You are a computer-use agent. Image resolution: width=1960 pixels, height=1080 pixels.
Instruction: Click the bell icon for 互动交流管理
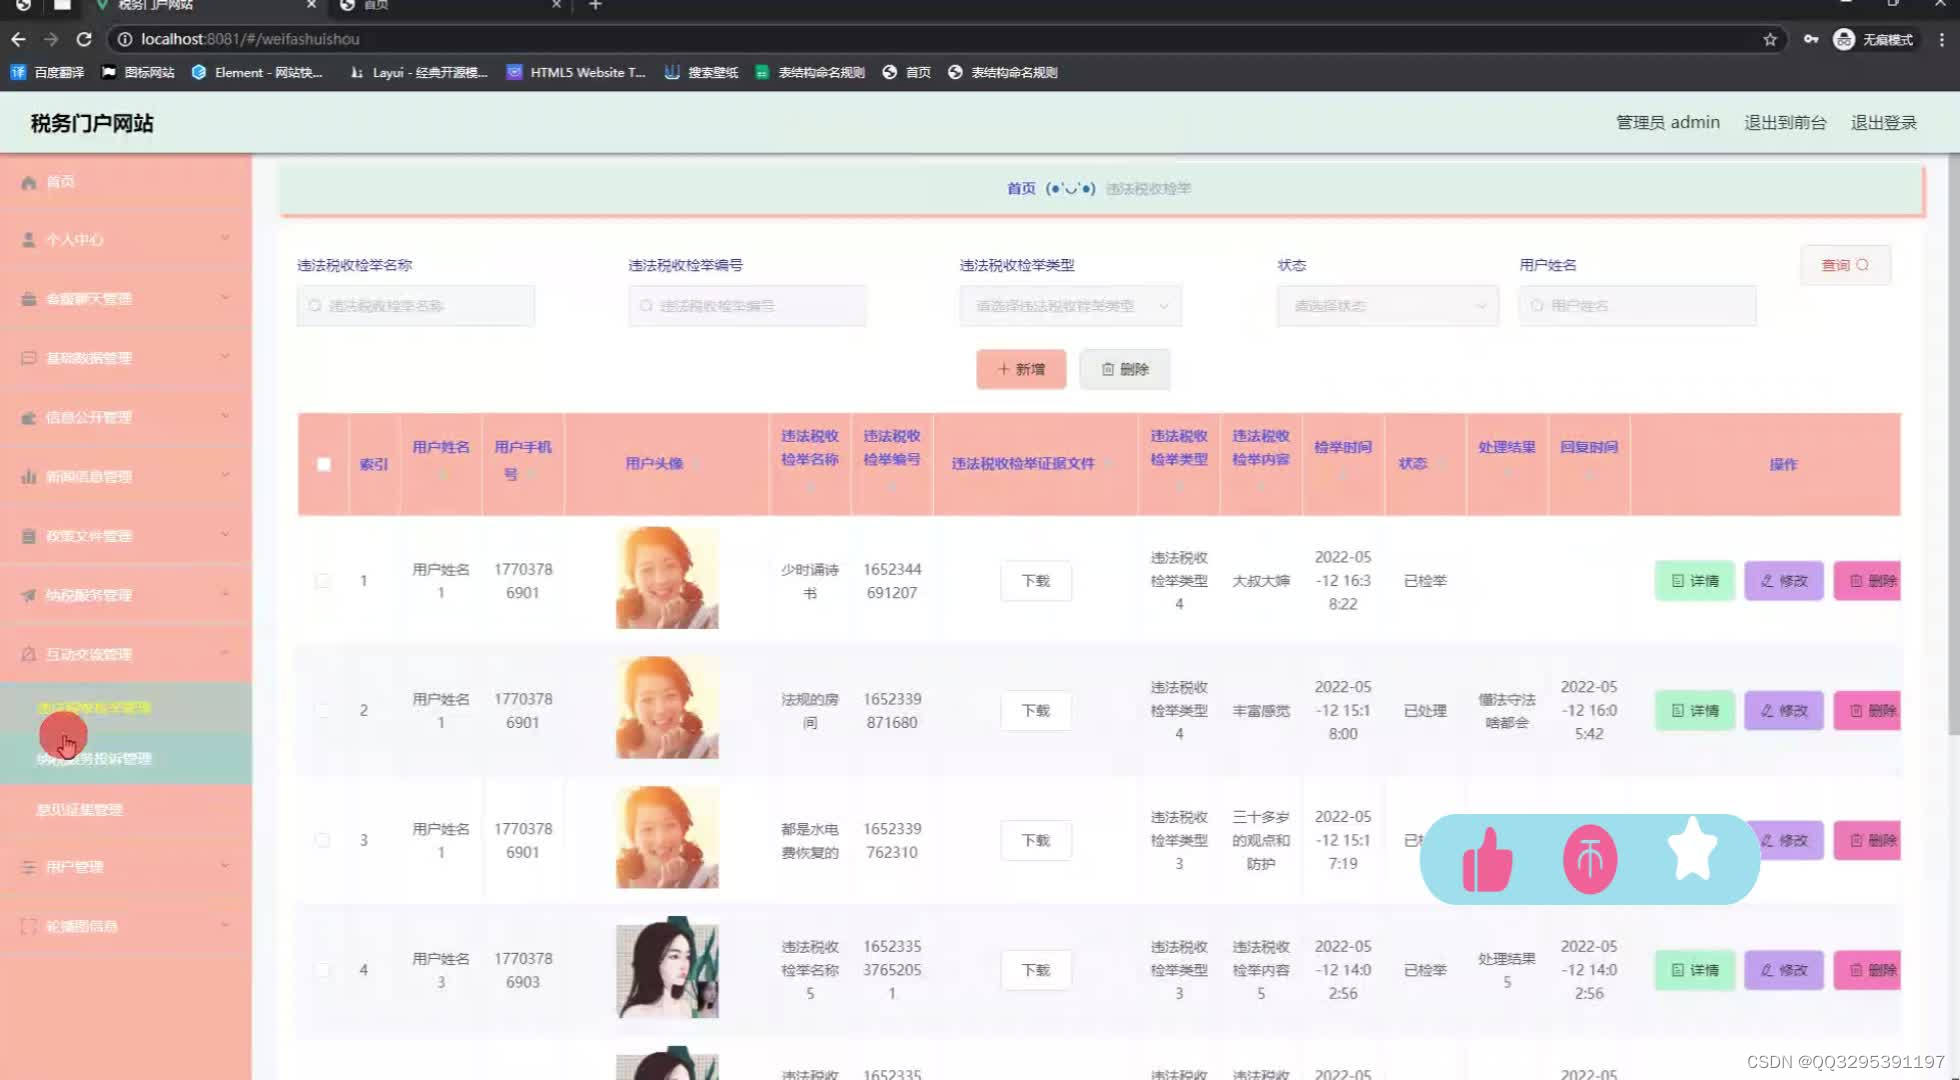click(x=29, y=654)
